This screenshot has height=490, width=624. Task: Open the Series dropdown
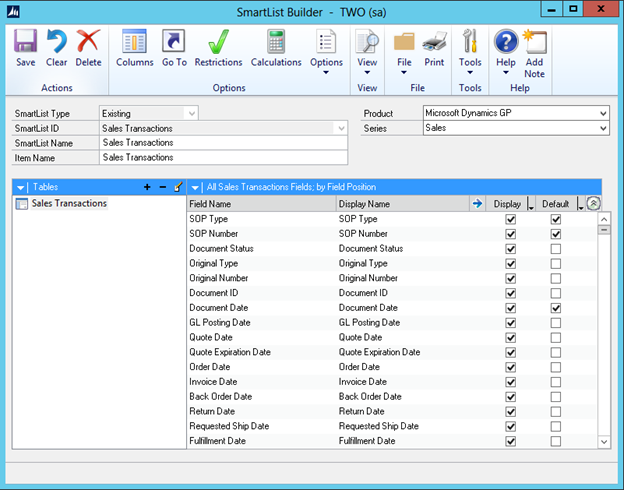pos(603,128)
